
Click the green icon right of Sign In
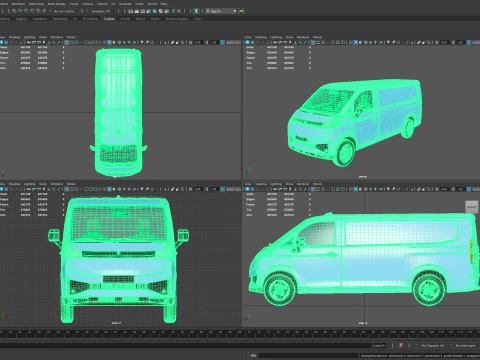[241, 11]
